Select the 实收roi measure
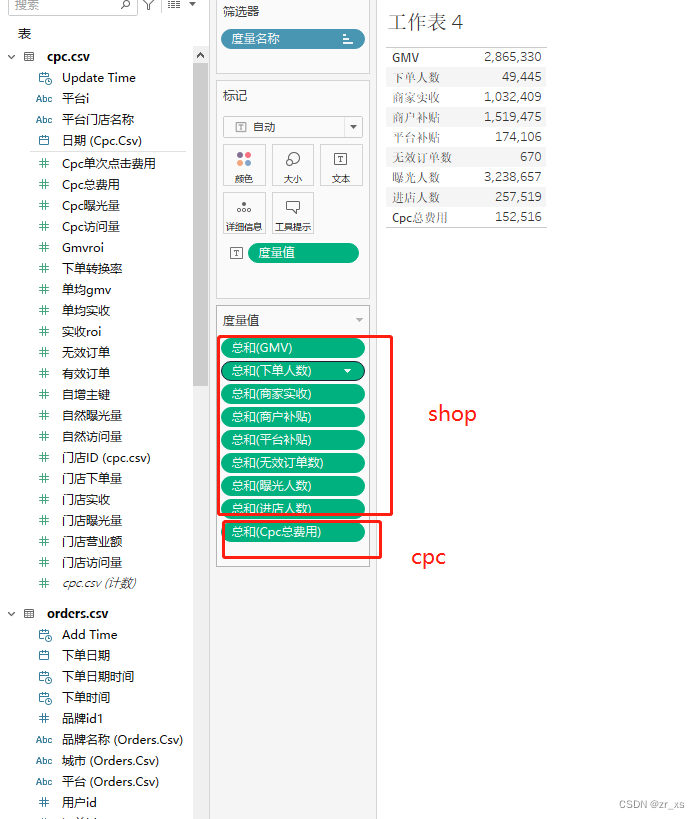 [81, 332]
